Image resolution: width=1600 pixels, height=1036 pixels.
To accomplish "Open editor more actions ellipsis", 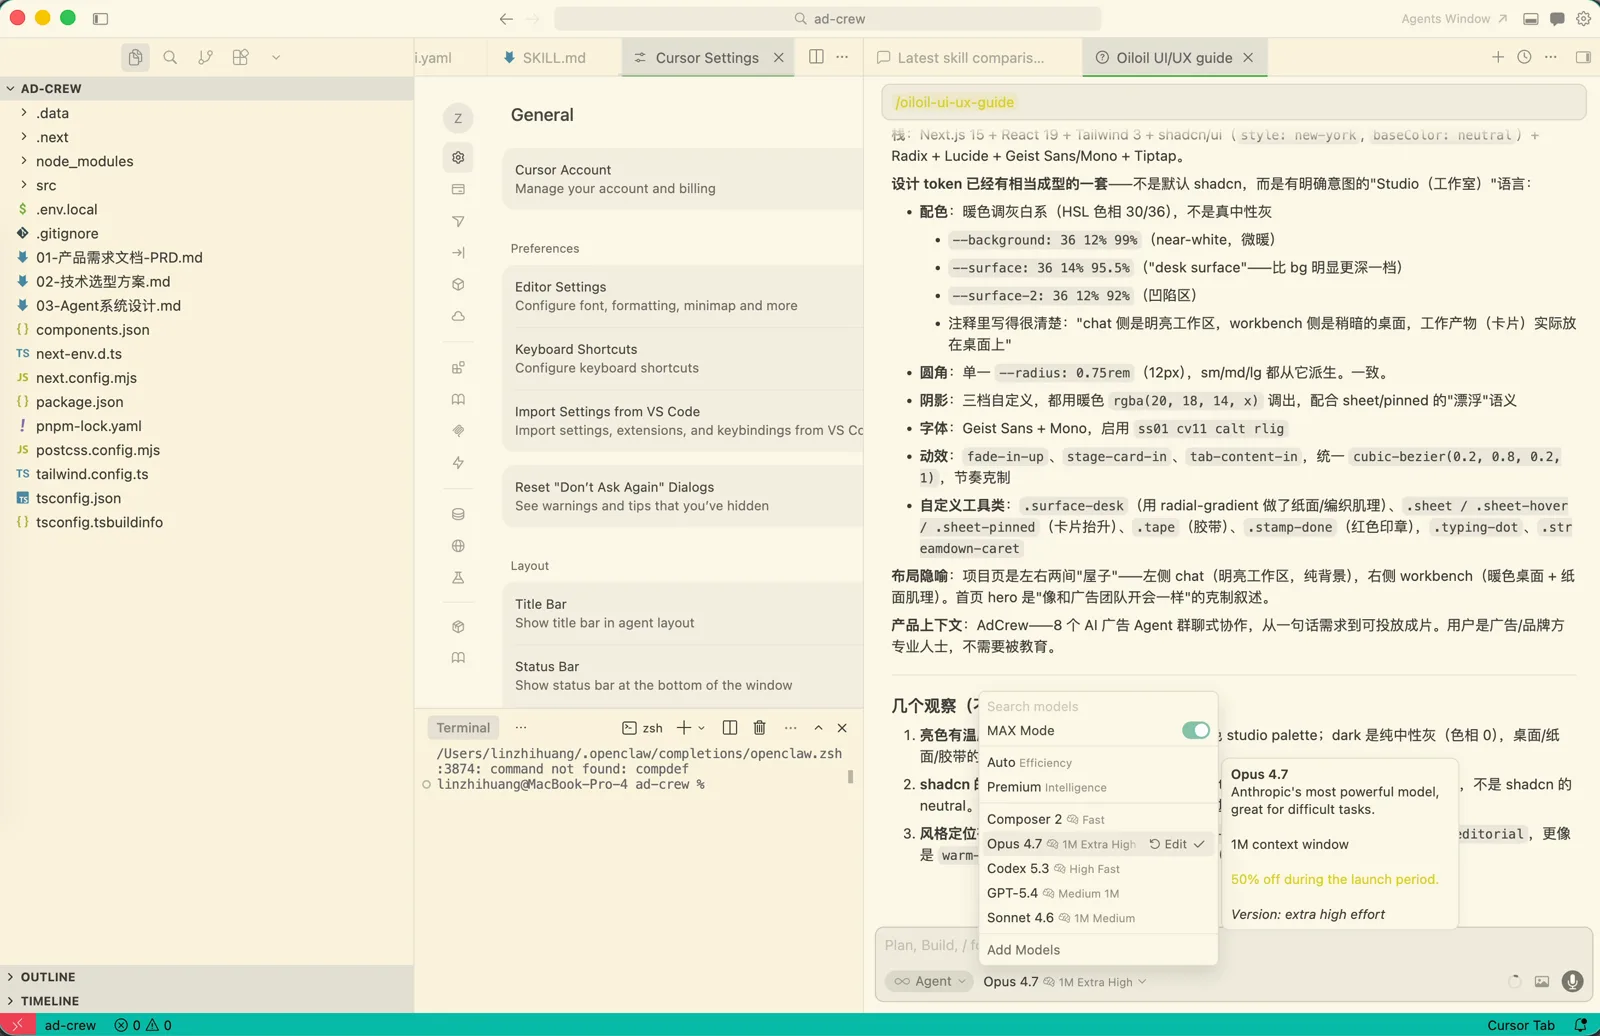I will [842, 57].
